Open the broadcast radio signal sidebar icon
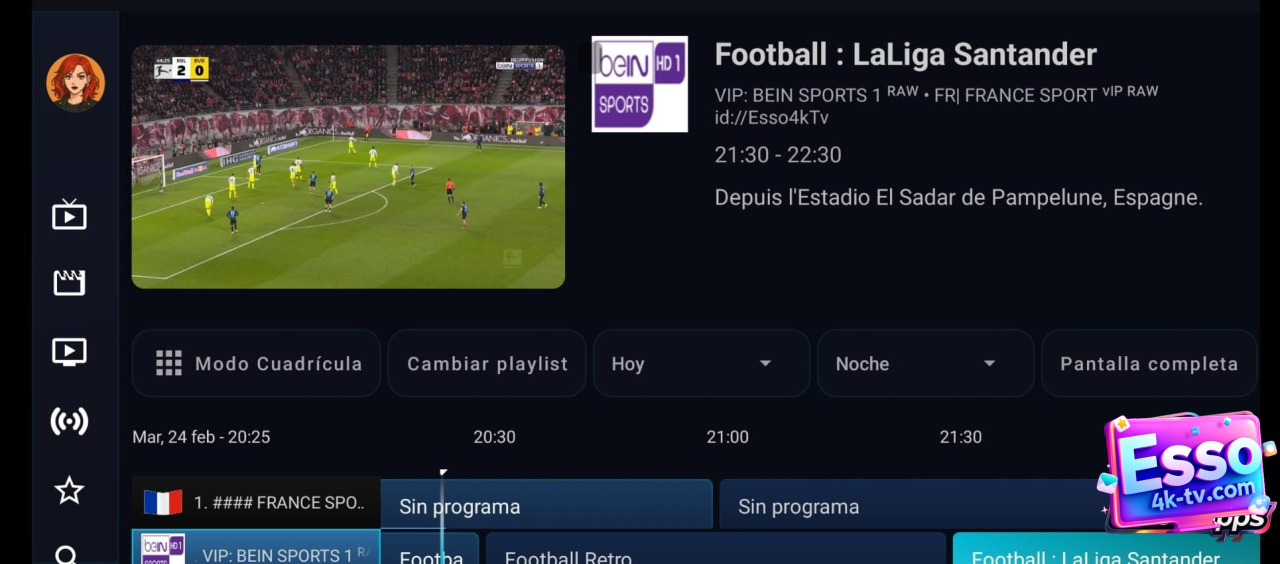 click(69, 421)
